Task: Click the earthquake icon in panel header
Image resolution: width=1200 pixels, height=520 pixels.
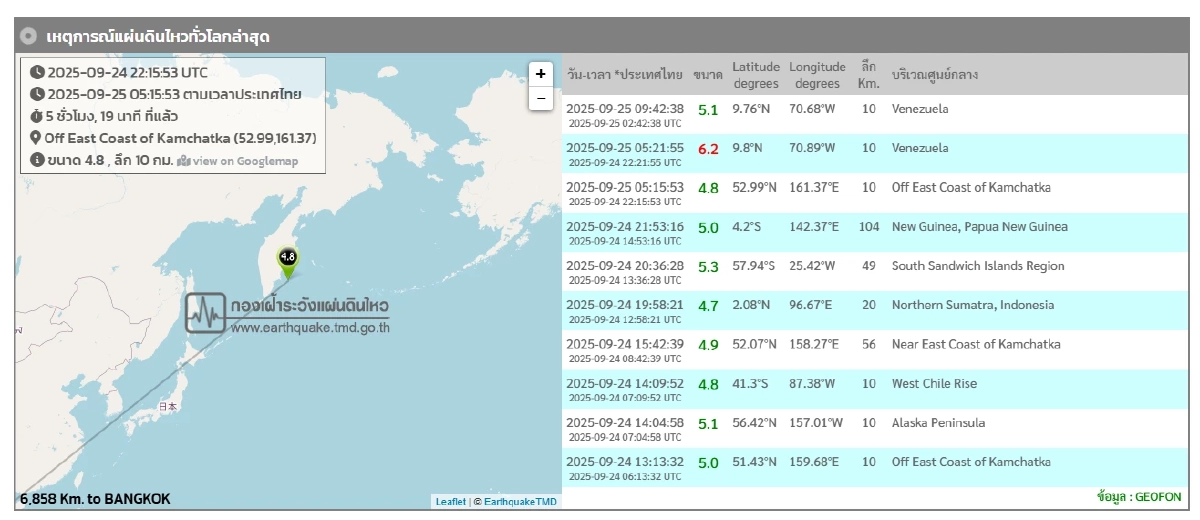Action: (31, 36)
